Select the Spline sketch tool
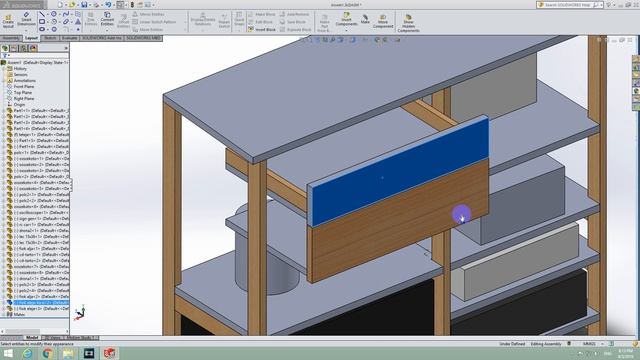 click(66, 14)
